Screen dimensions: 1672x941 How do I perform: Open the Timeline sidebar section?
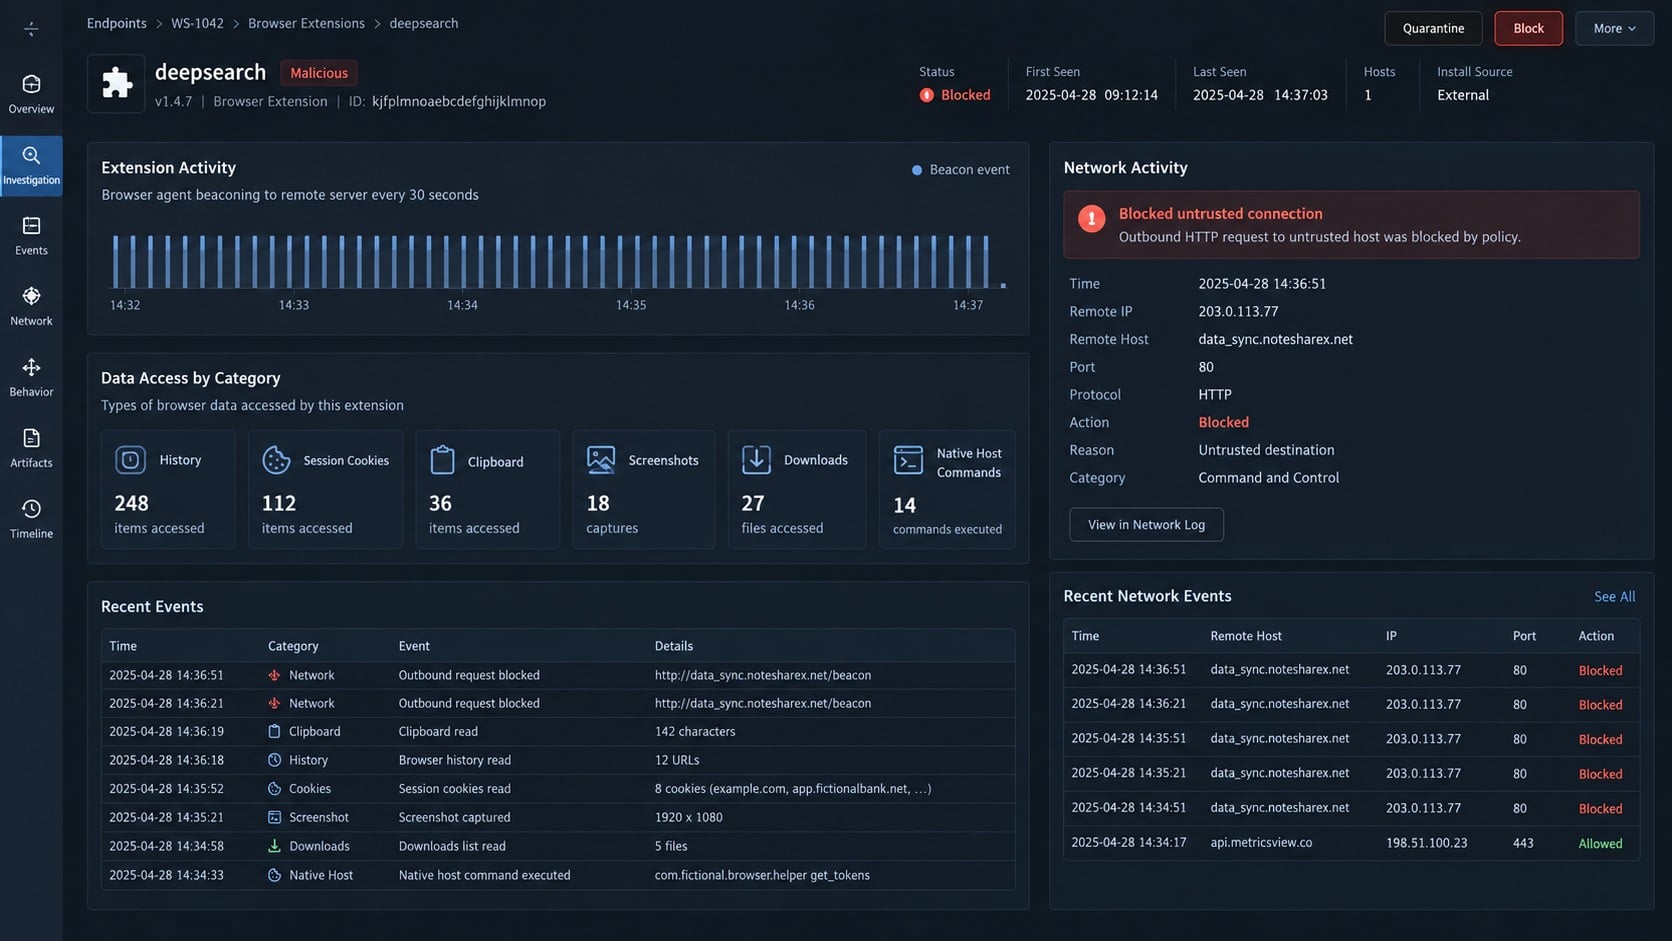click(31, 520)
